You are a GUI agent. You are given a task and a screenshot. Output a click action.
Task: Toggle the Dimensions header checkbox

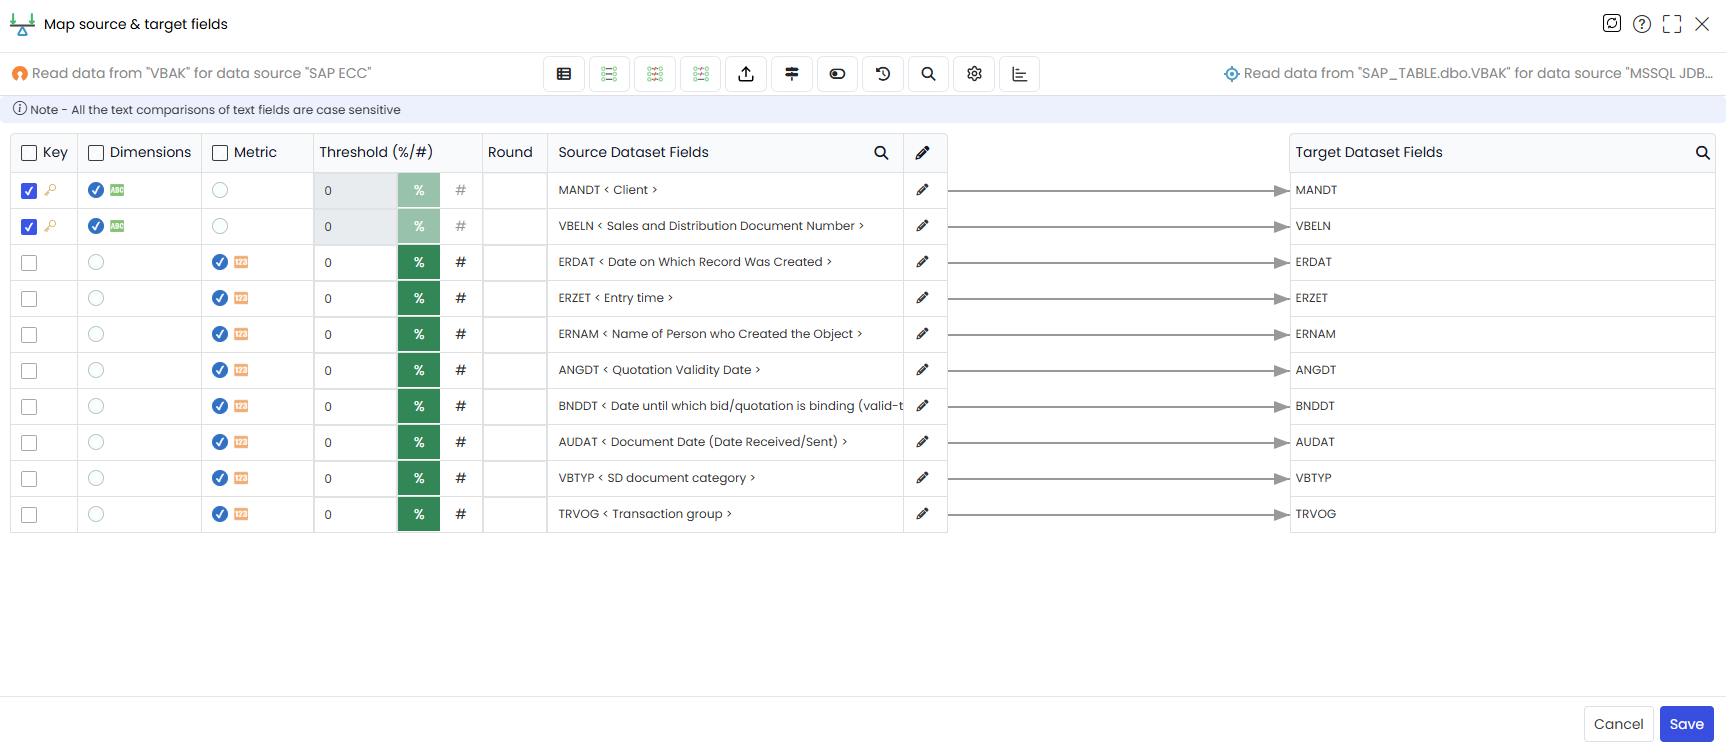coord(96,153)
